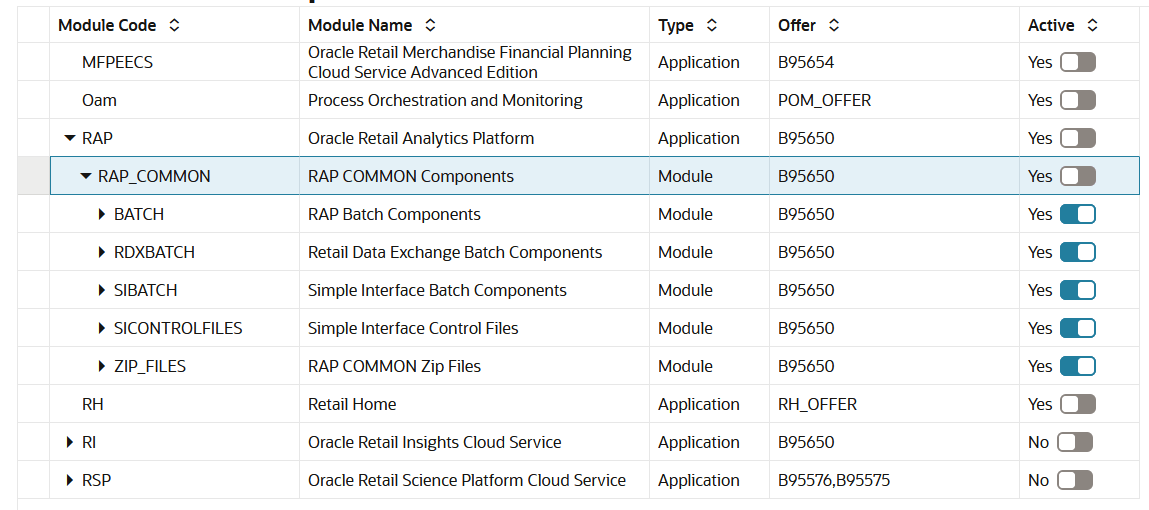
Task: Sort by the Offer column arrows
Action: click(x=834, y=26)
